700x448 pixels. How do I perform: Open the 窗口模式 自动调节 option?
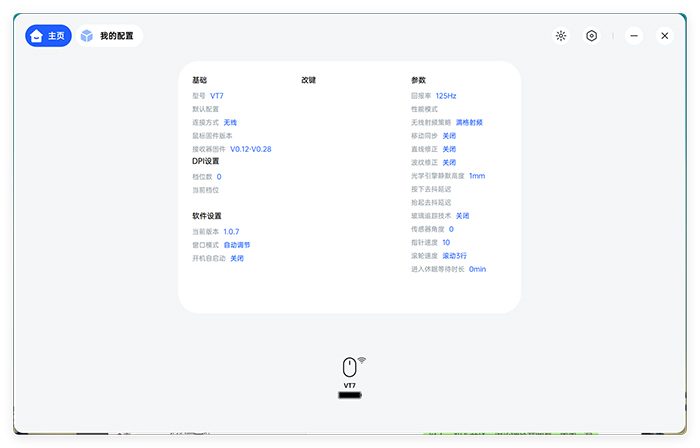coord(236,245)
